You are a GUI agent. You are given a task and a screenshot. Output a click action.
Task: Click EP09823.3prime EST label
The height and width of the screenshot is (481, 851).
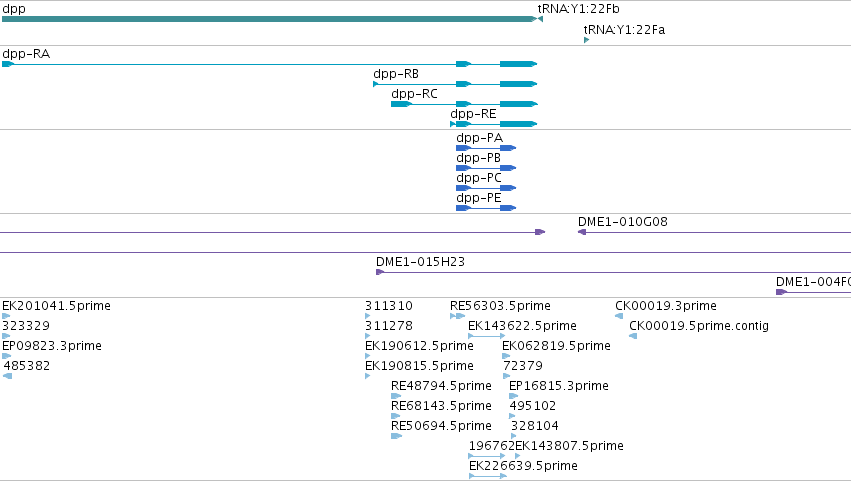52,346
